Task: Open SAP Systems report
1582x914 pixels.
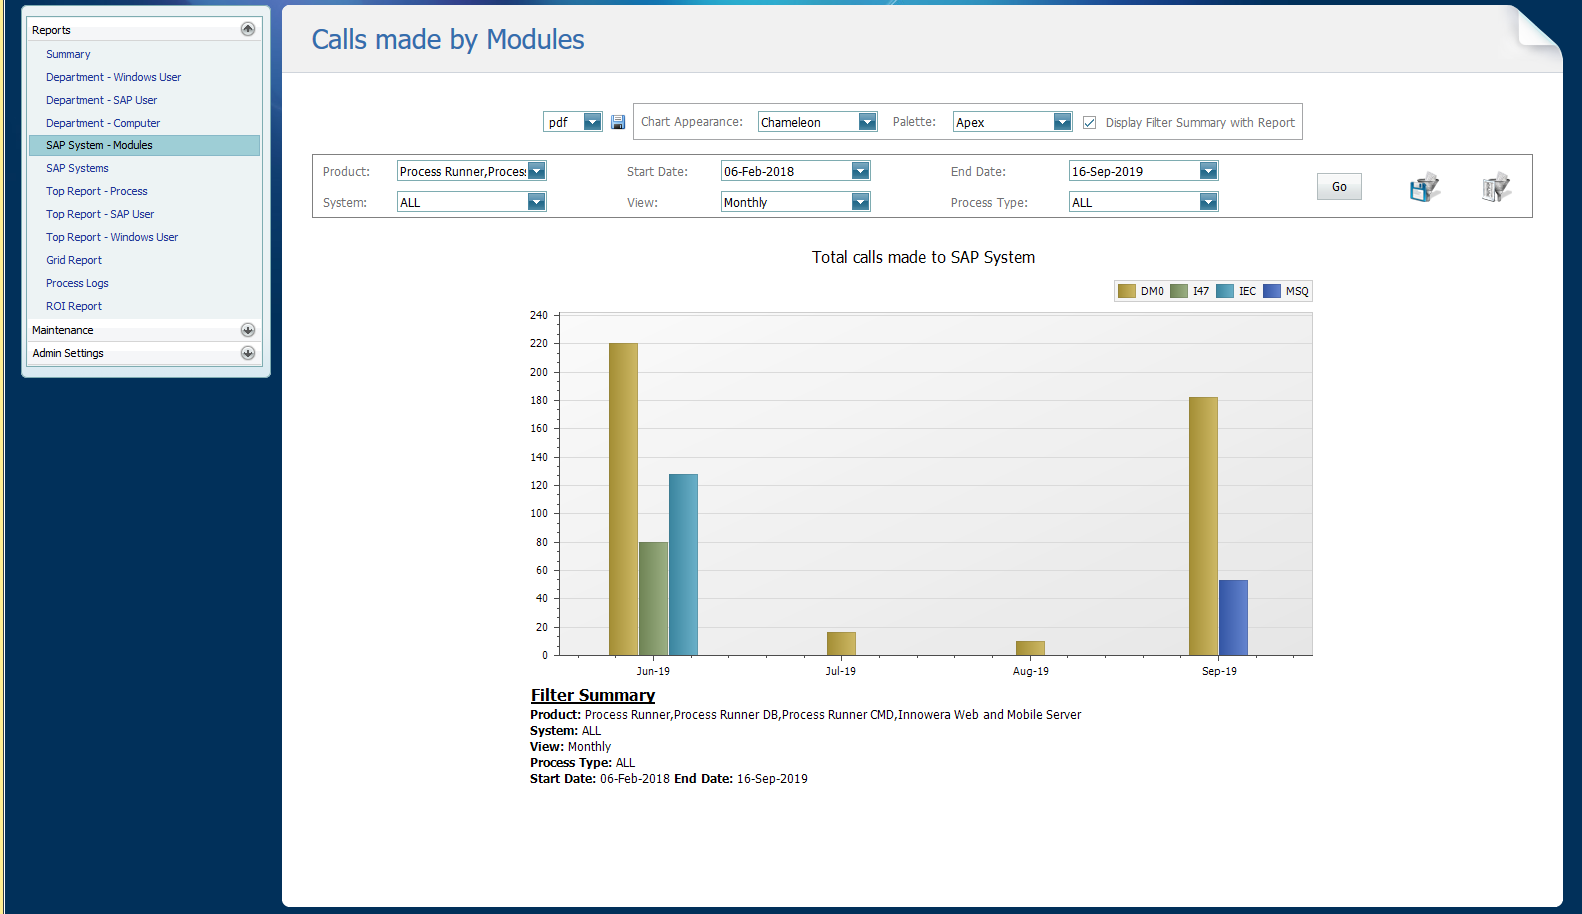Action: click(77, 168)
